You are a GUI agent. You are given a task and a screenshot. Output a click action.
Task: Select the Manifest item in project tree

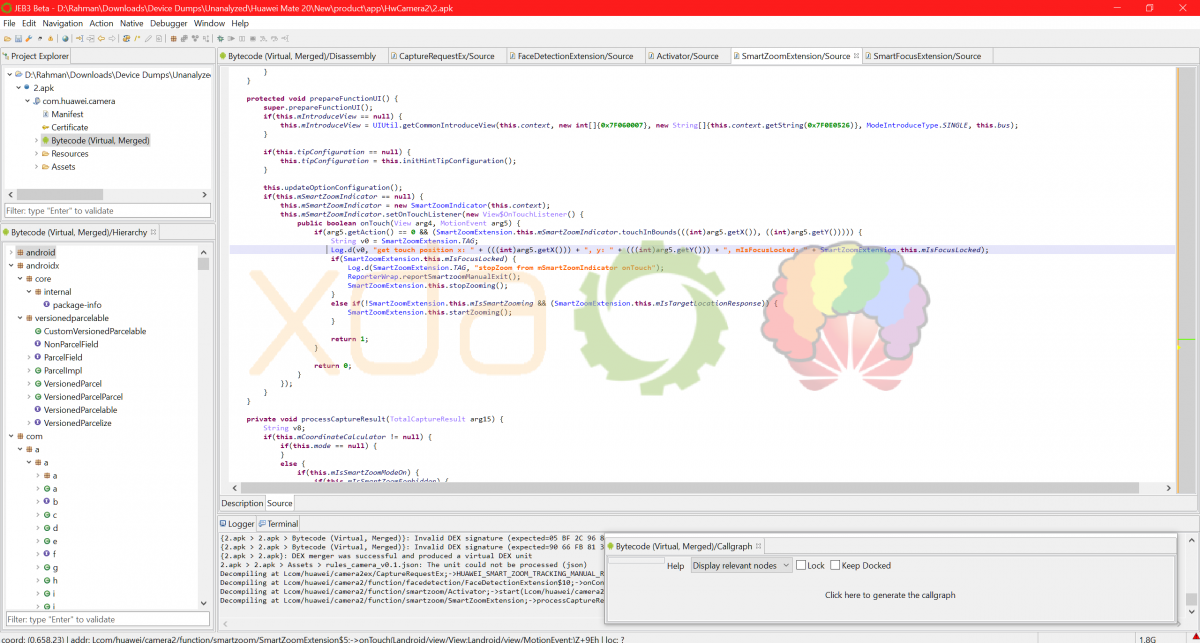click(67, 114)
